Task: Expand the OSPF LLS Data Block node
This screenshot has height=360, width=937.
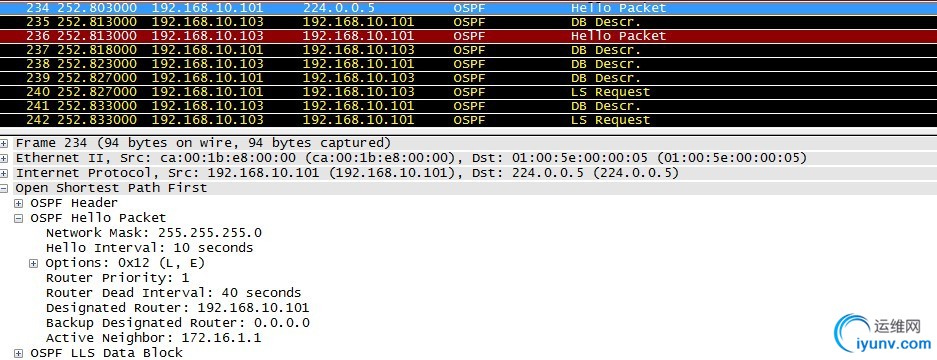Action: tap(19, 353)
